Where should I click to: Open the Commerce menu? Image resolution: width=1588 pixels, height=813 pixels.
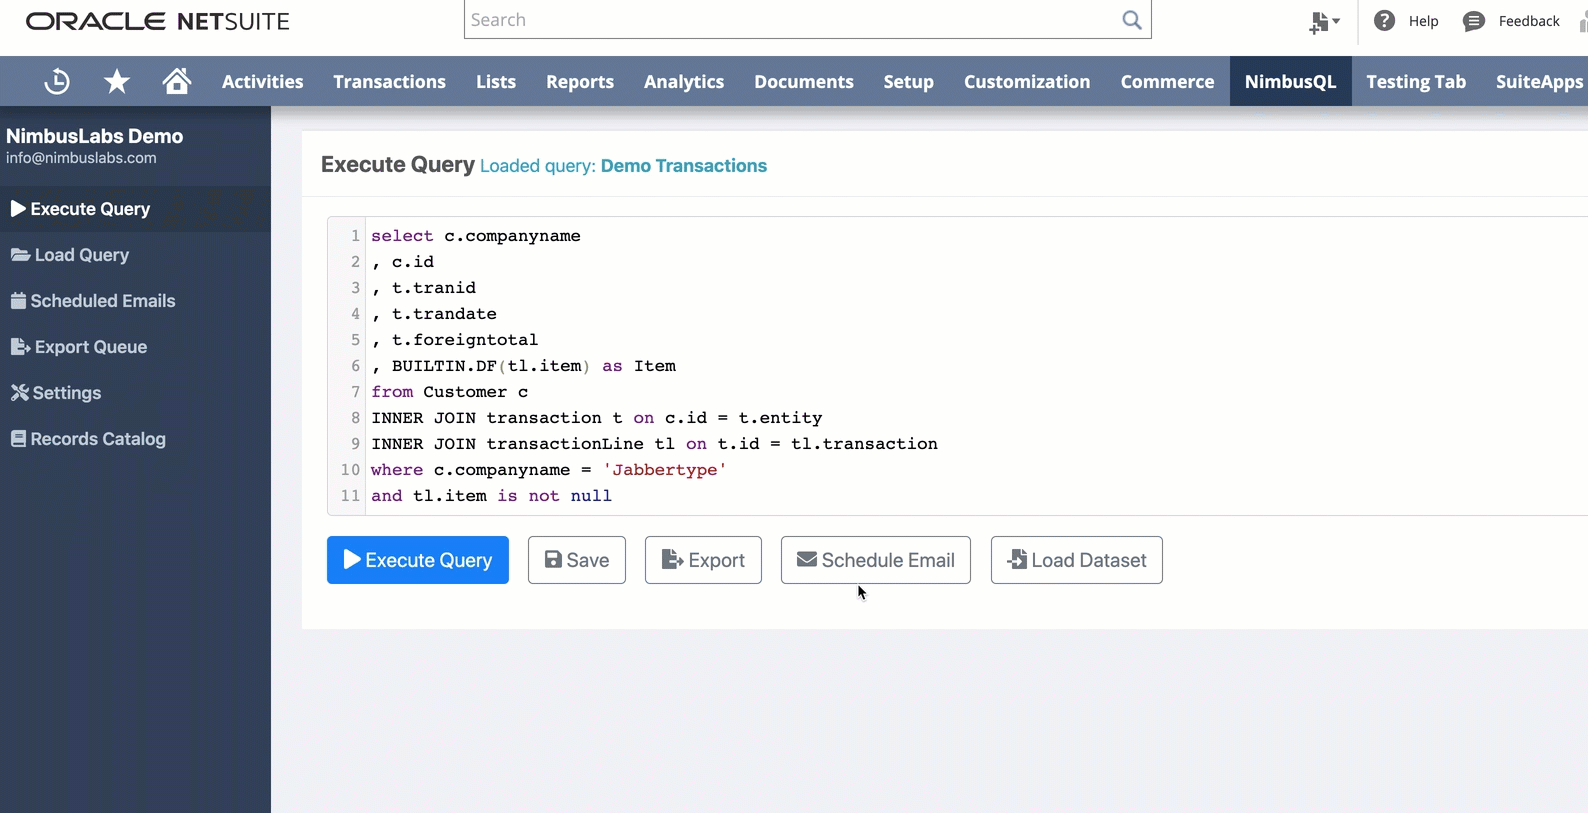1168,82
